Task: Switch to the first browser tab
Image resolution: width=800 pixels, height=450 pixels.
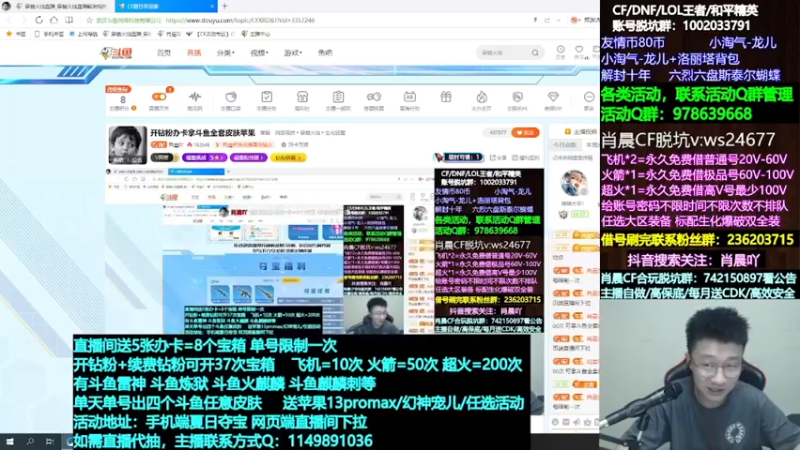Action: [x=61, y=6]
